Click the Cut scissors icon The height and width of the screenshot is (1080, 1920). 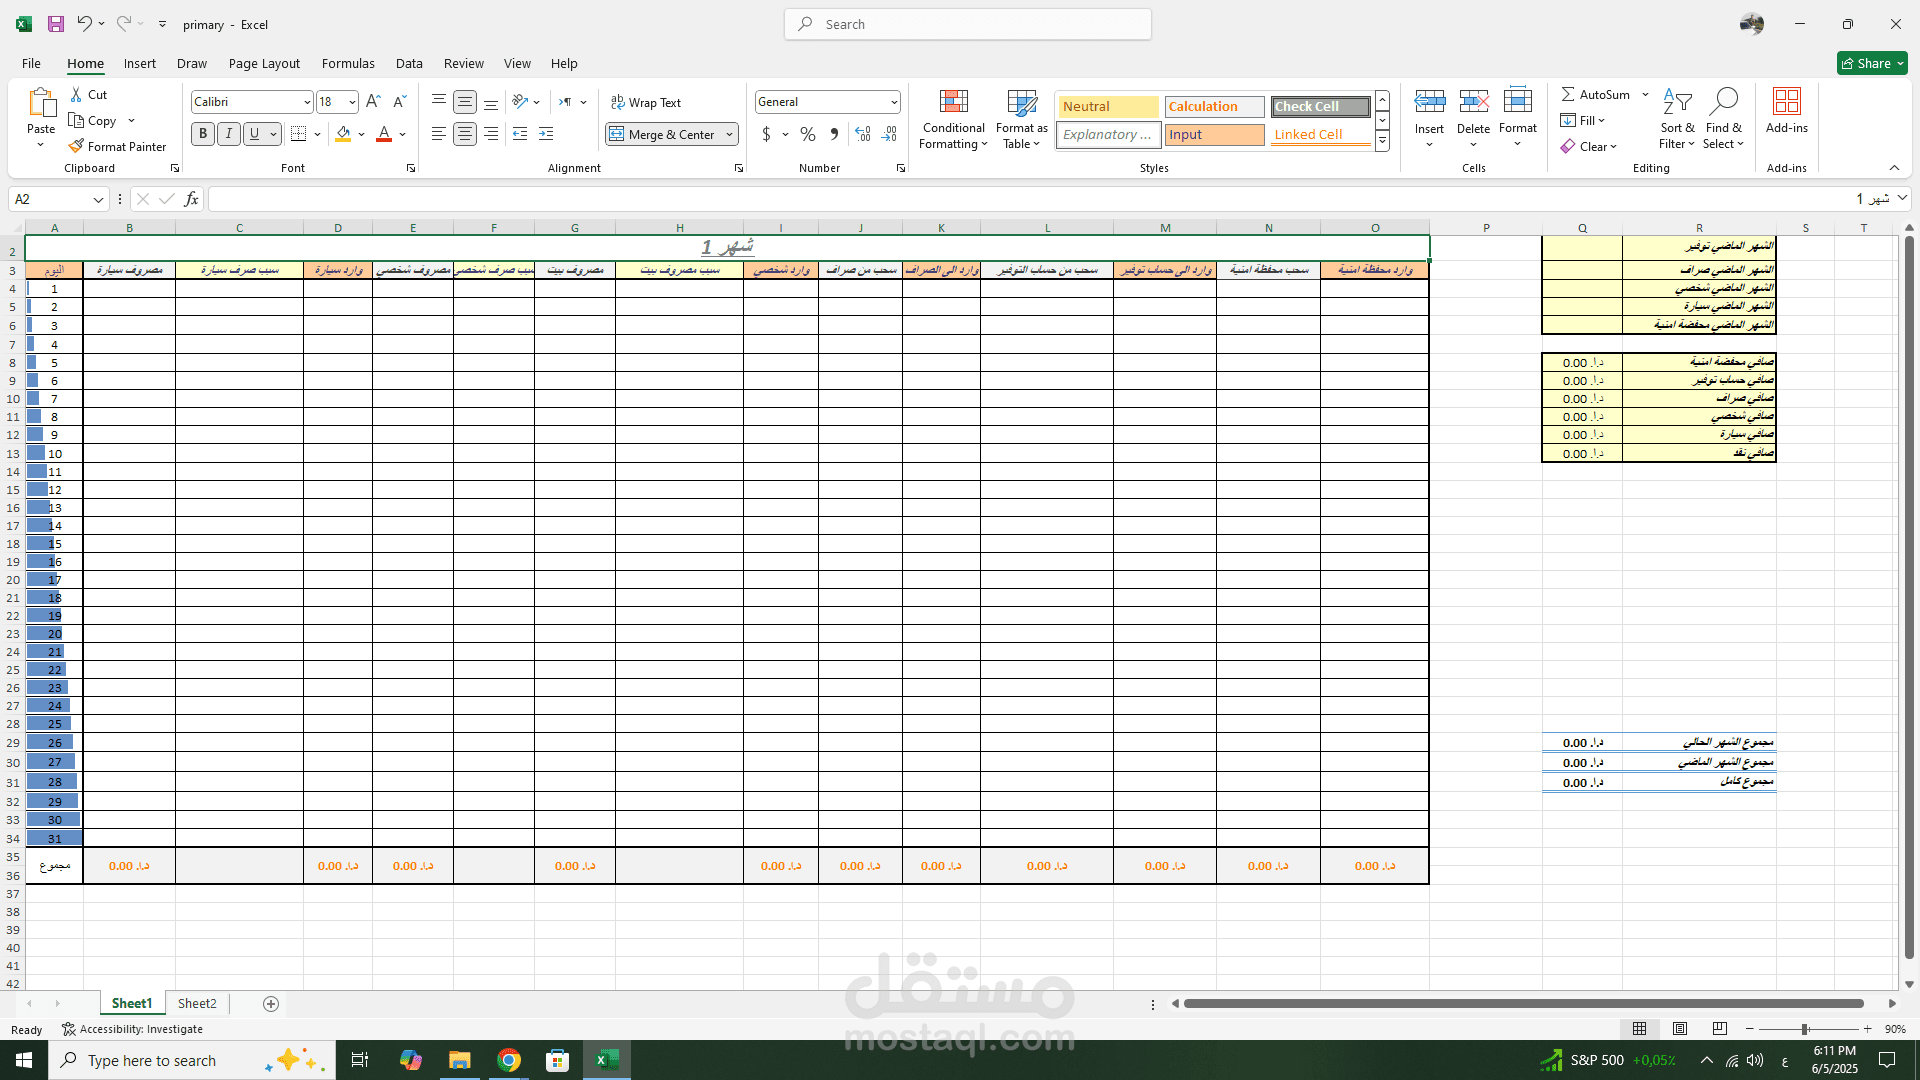77,94
